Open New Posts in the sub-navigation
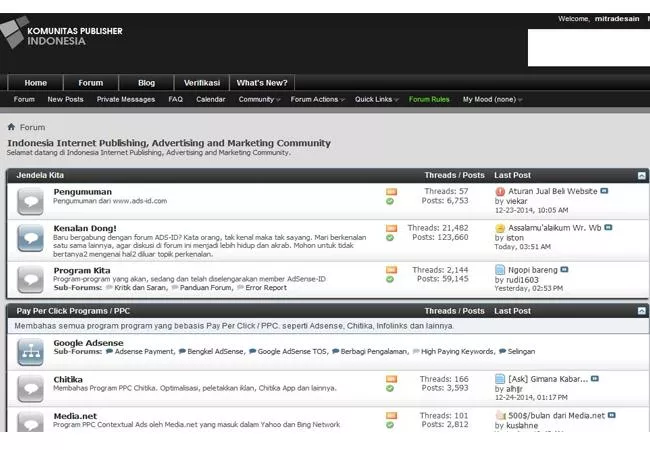650x450 pixels. pos(65,99)
